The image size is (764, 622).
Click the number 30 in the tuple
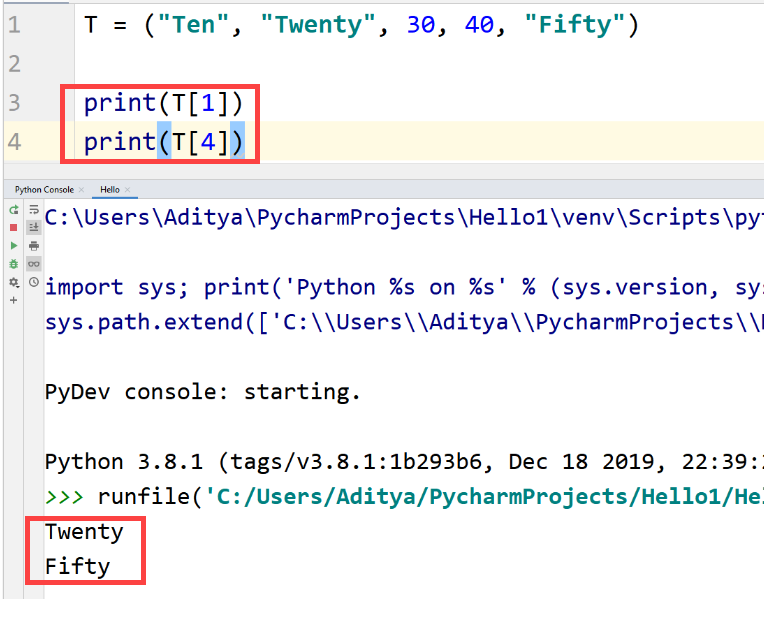click(x=421, y=24)
